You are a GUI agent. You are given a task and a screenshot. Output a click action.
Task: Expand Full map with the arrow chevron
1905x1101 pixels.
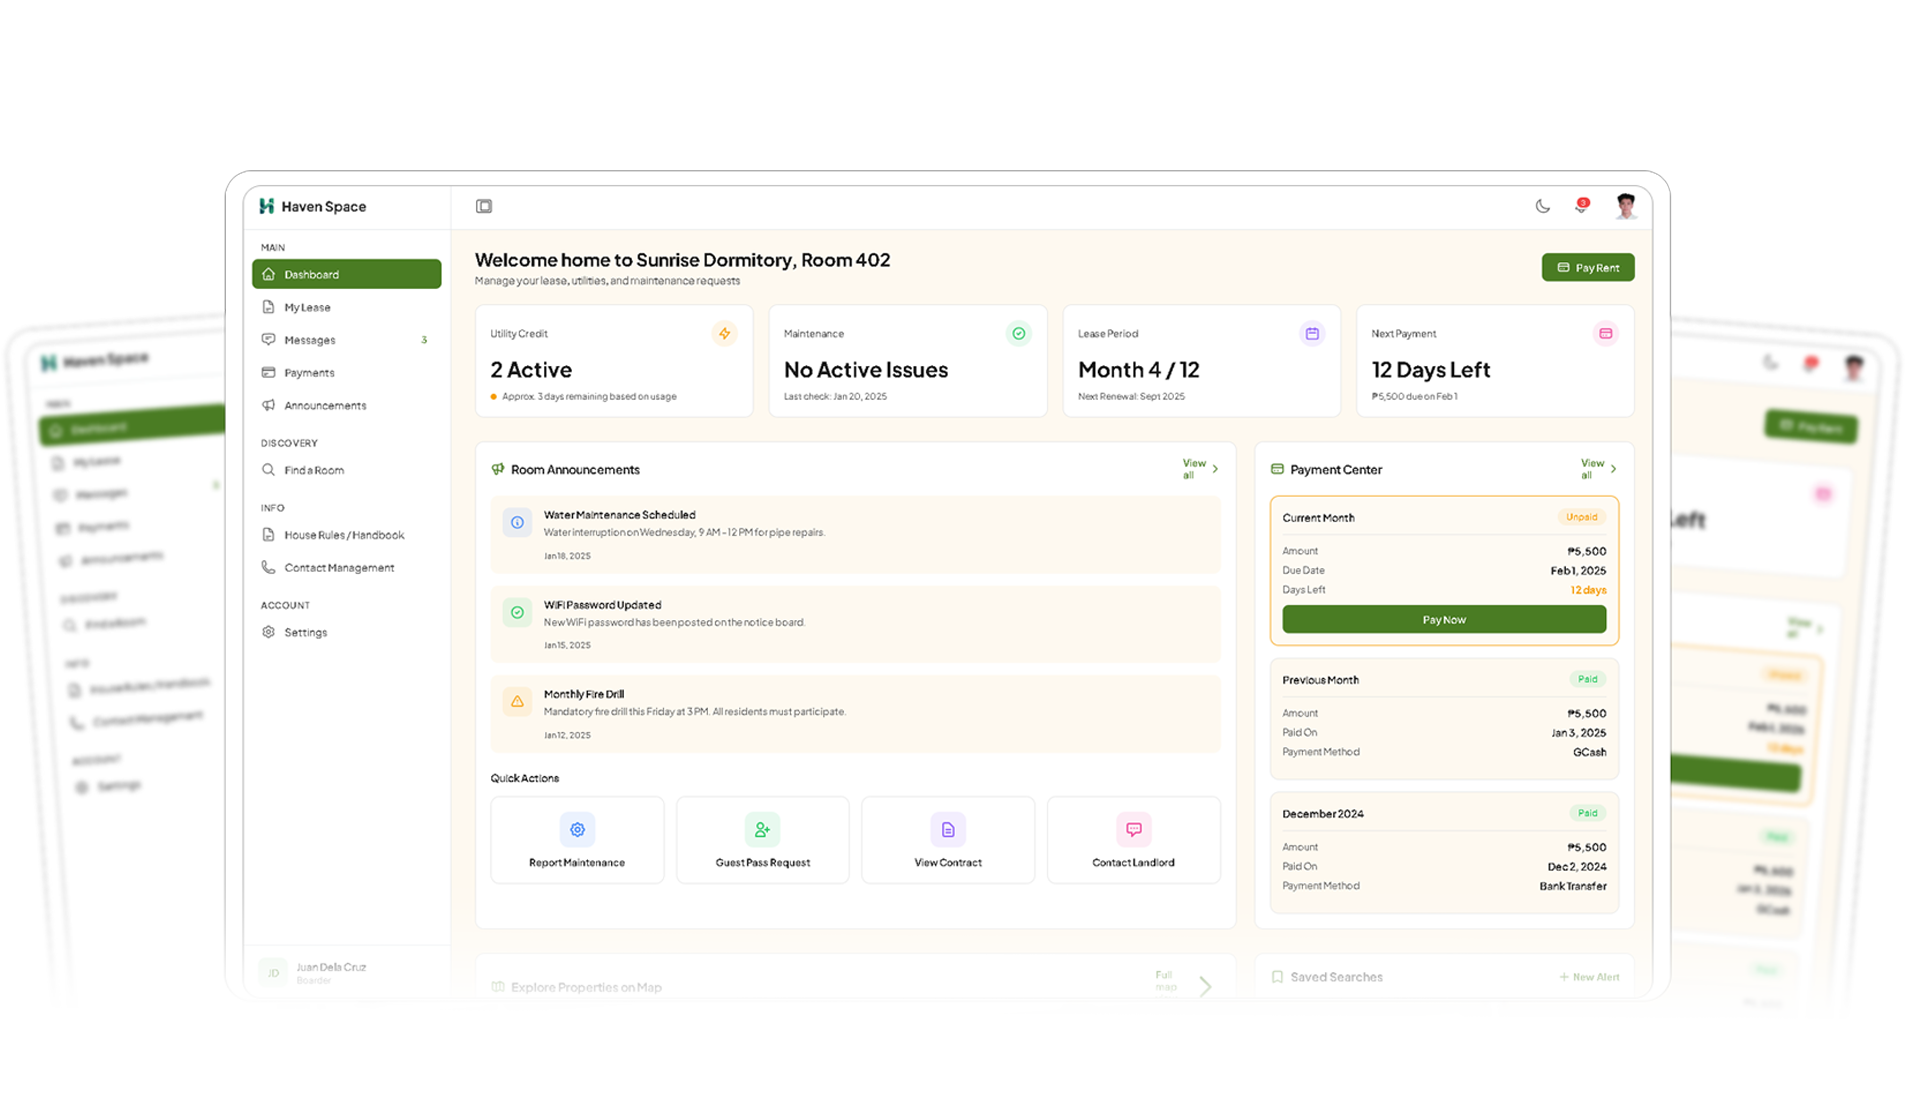point(1205,986)
